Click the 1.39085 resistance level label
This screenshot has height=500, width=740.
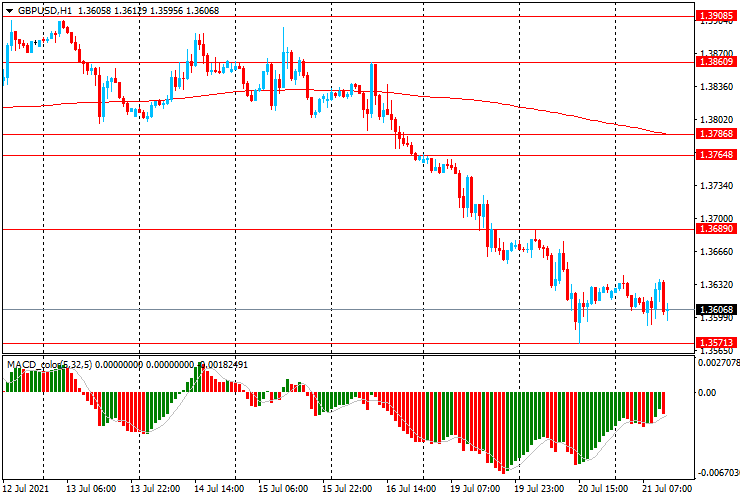(x=716, y=16)
